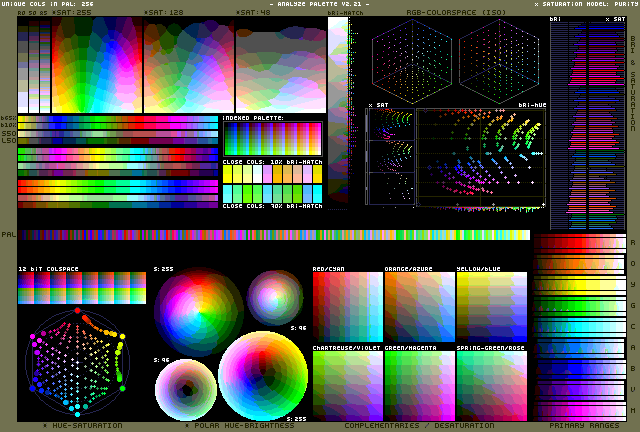Open the Spring-Green/Rose complementary square
The image size is (640, 432).
point(492,386)
